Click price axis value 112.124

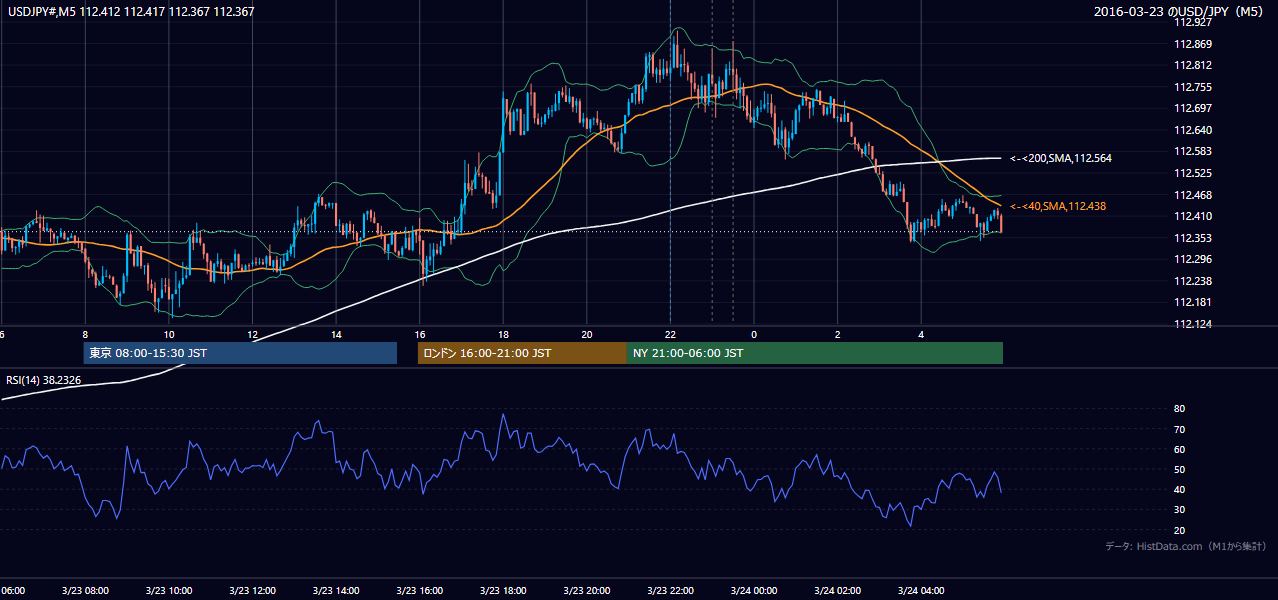1192,324
